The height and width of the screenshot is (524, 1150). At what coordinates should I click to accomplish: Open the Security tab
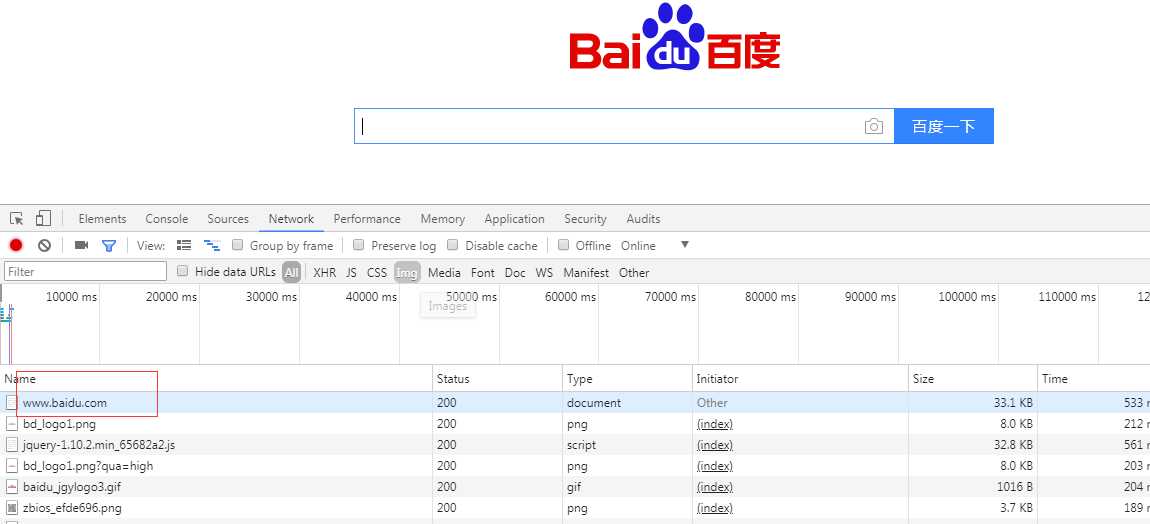pyautogui.click(x=585, y=219)
